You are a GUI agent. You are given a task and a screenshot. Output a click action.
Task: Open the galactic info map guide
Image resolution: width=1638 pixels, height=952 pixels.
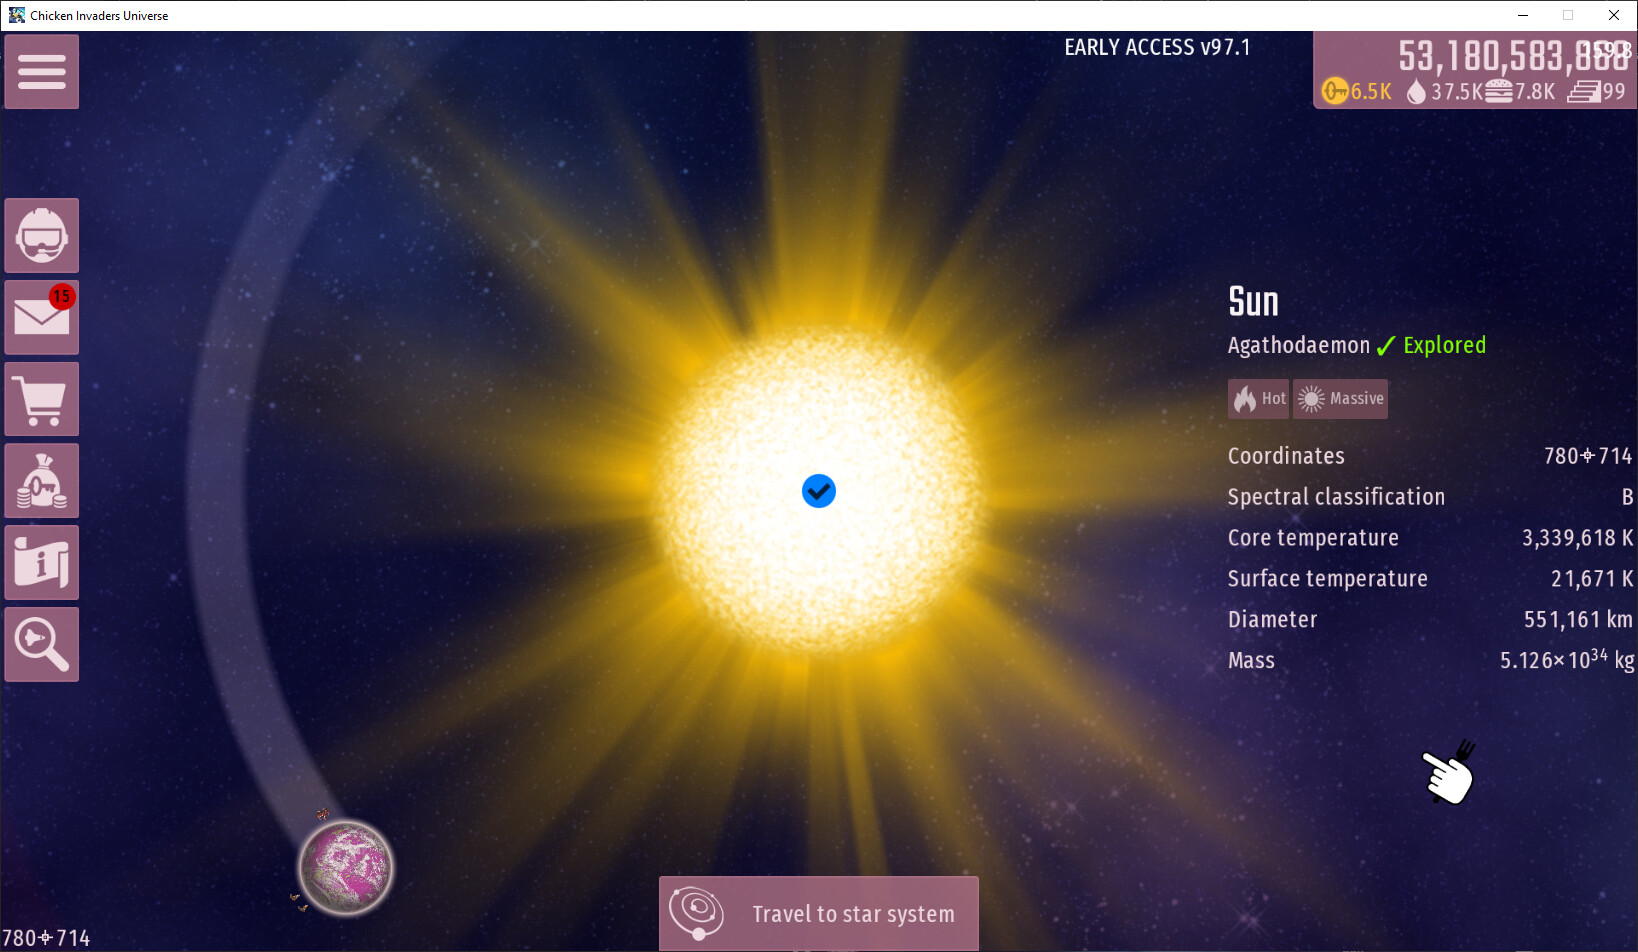(42, 564)
